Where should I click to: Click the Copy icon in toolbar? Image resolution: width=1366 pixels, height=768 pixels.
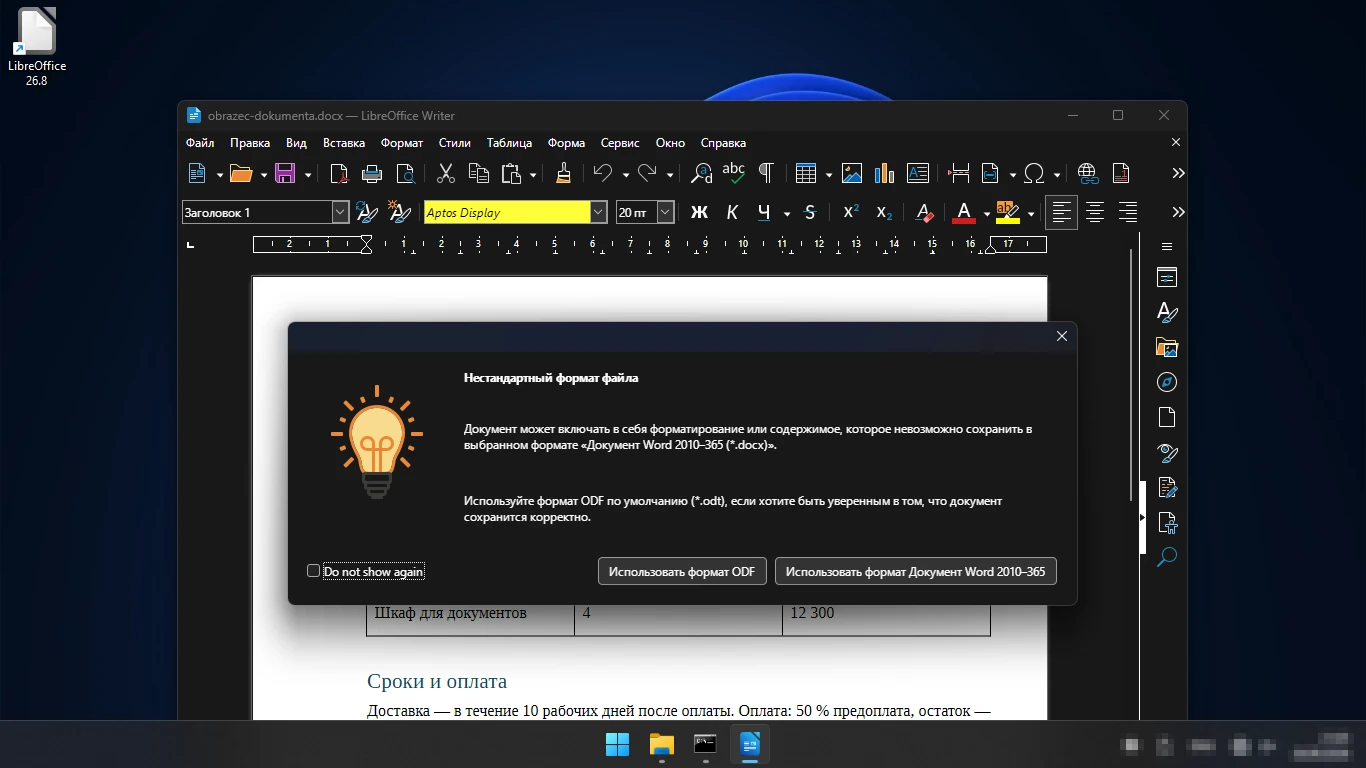click(479, 173)
